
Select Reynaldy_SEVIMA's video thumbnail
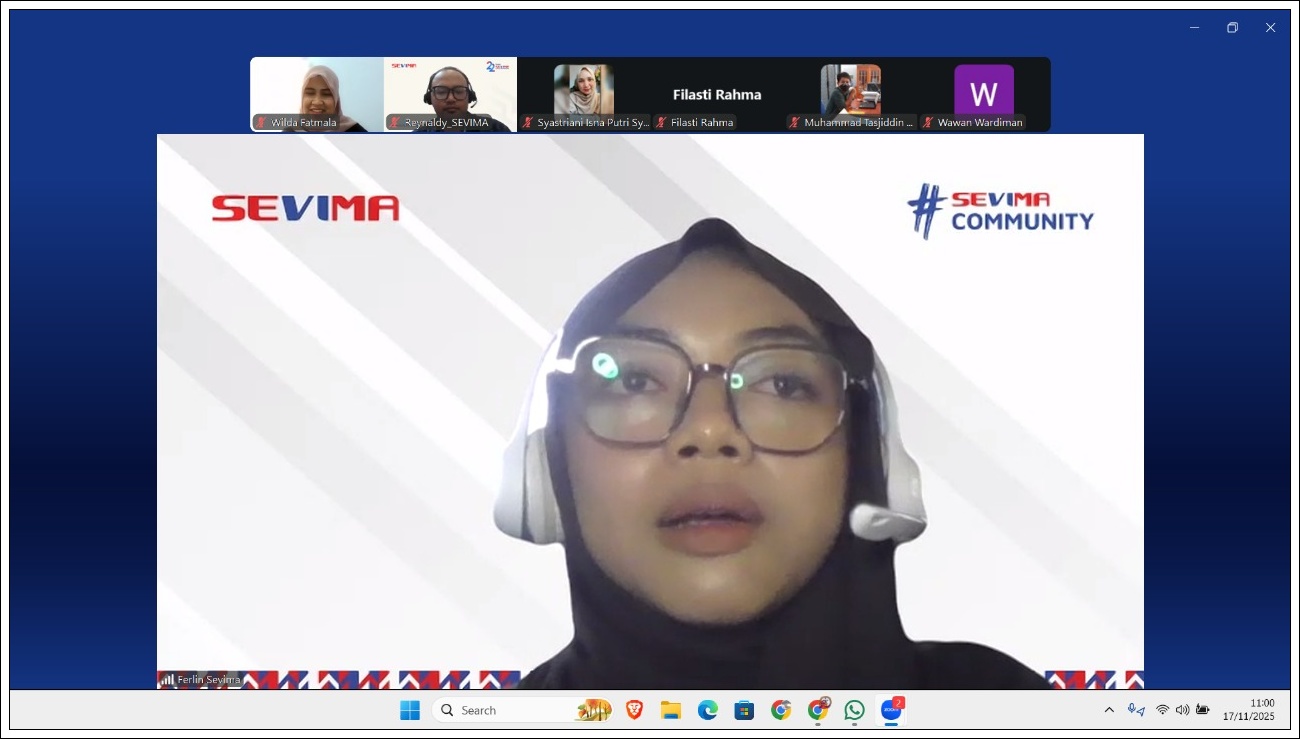pos(450,92)
